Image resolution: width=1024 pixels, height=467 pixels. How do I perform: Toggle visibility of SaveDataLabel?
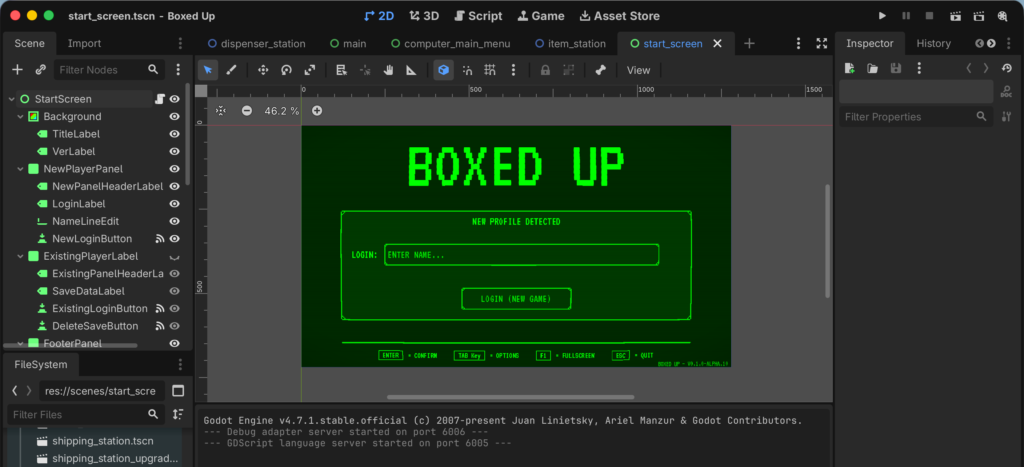(174, 291)
